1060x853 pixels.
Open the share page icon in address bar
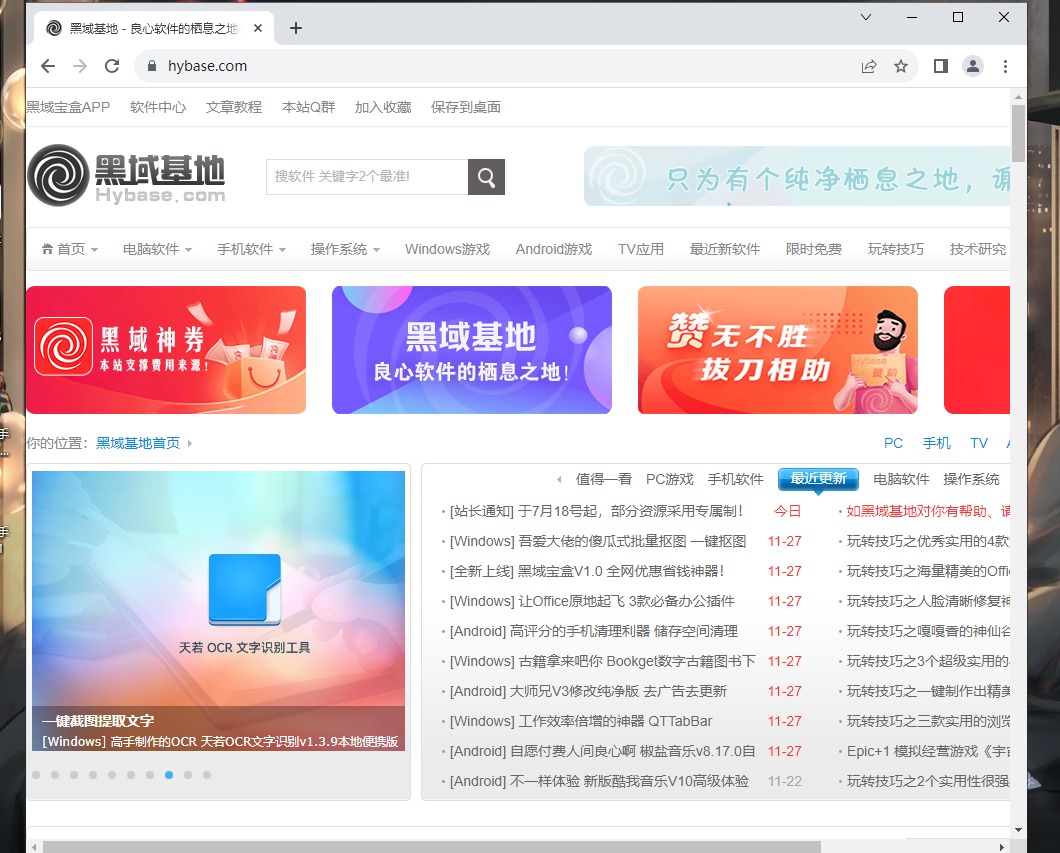(x=869, y=66)
